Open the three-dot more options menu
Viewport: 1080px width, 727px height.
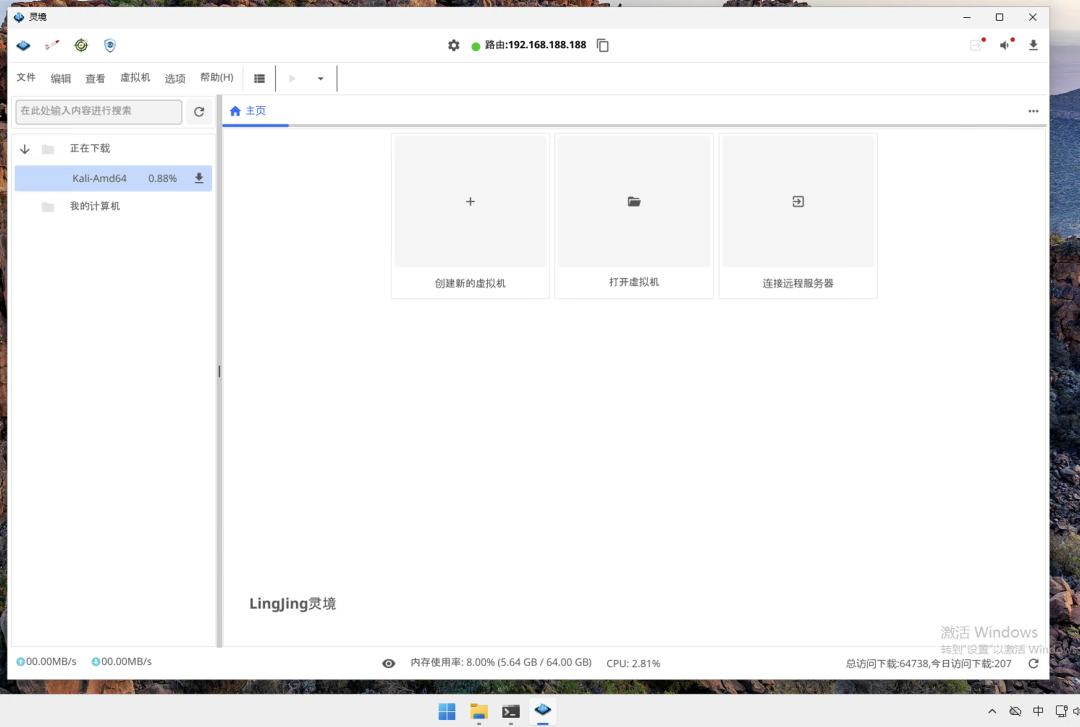[1033, 111]
